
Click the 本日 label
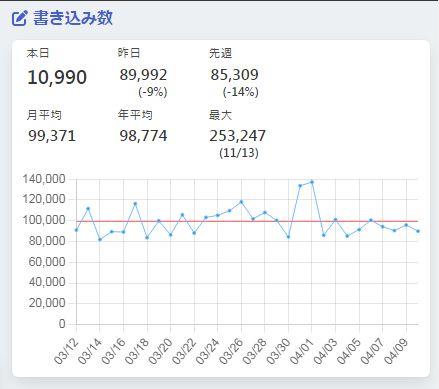pos(38,53)
